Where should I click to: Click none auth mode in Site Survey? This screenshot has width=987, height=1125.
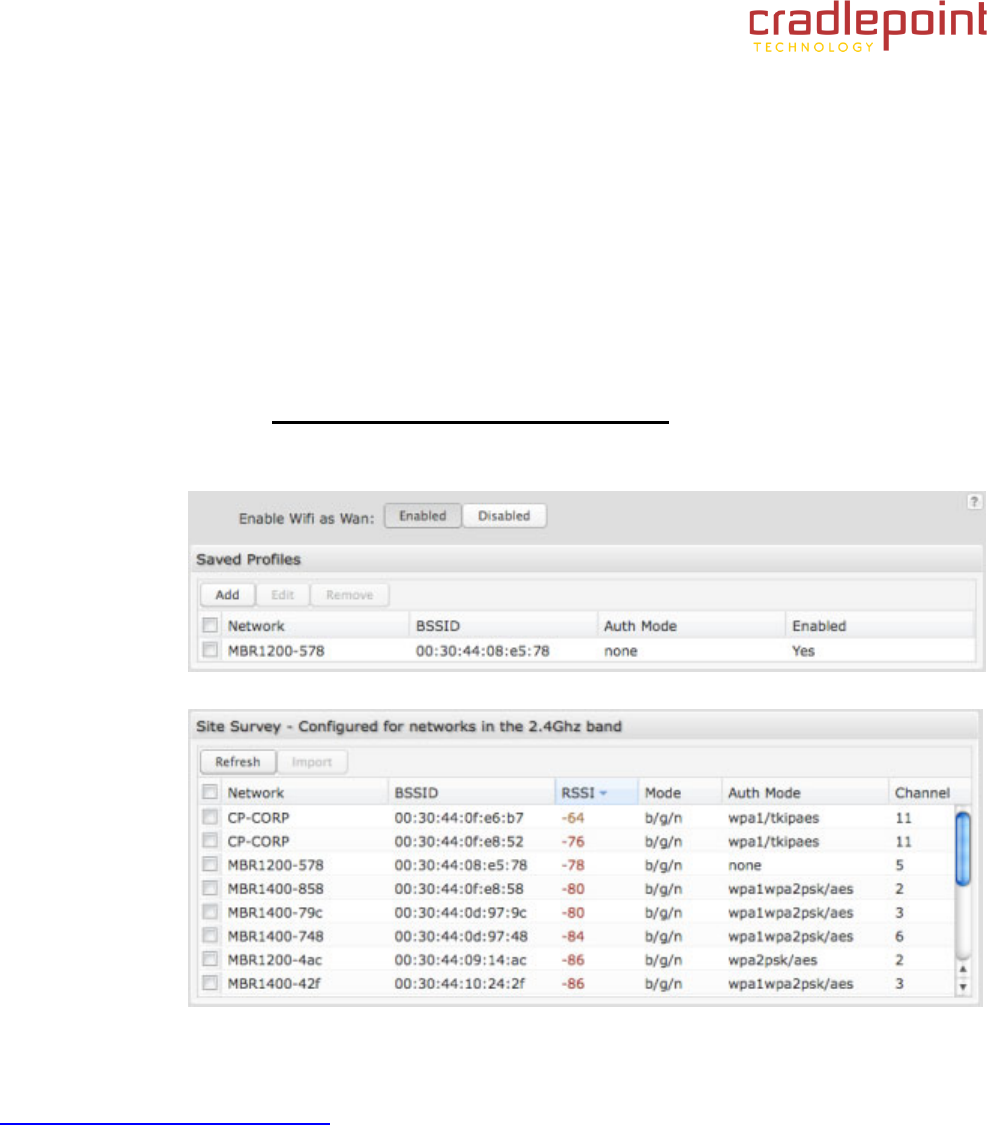coord(745,865)
